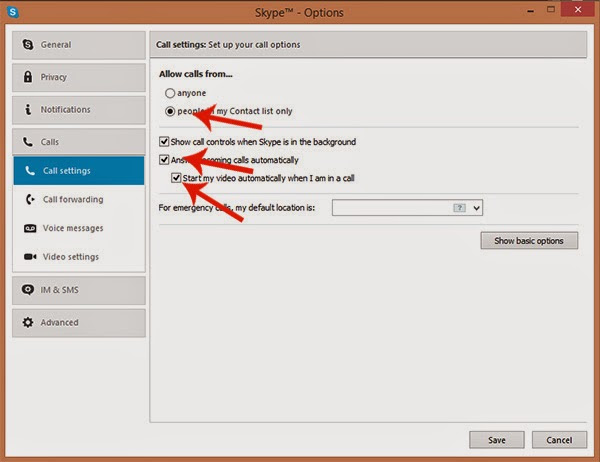The image size is (600, 462).
Task: Open the Advanced settings section
Action: click(x=79, y=323)
